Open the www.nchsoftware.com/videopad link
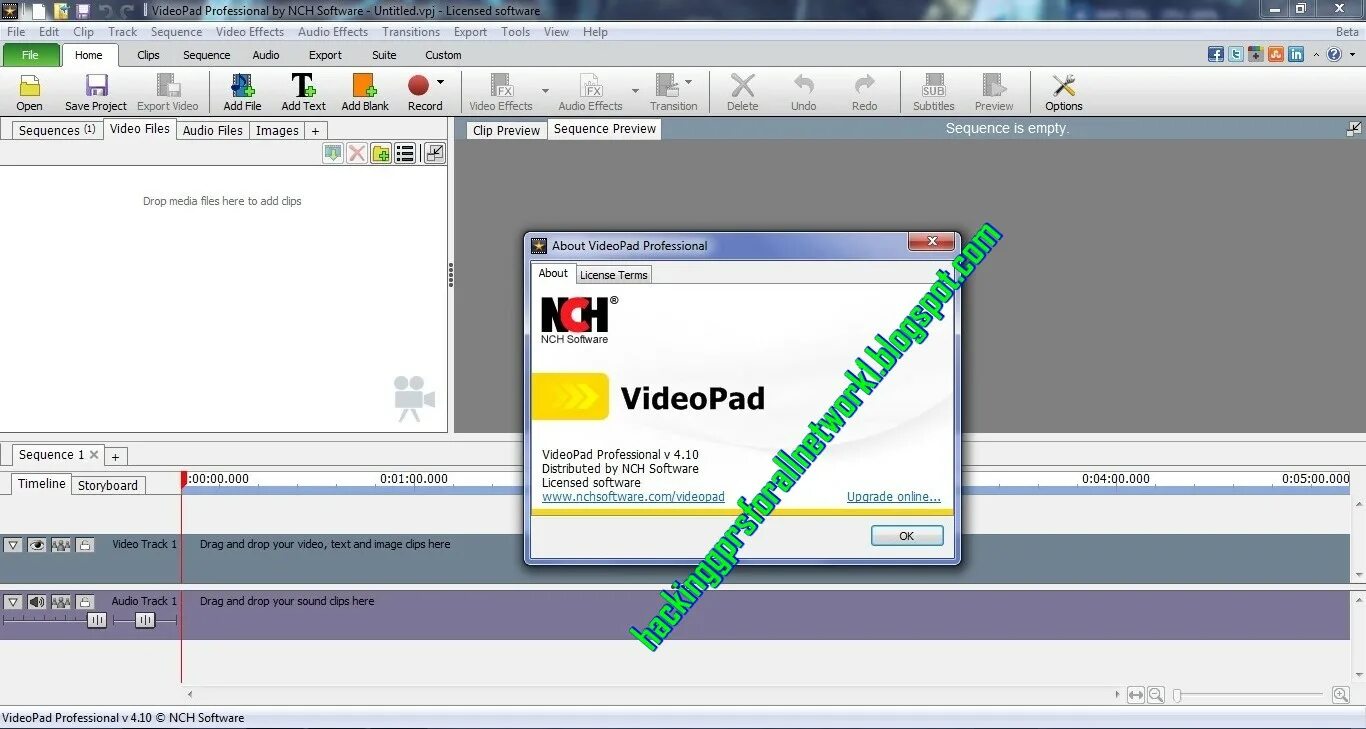This screenshot has height=729, width=1366. pos(633,497)
